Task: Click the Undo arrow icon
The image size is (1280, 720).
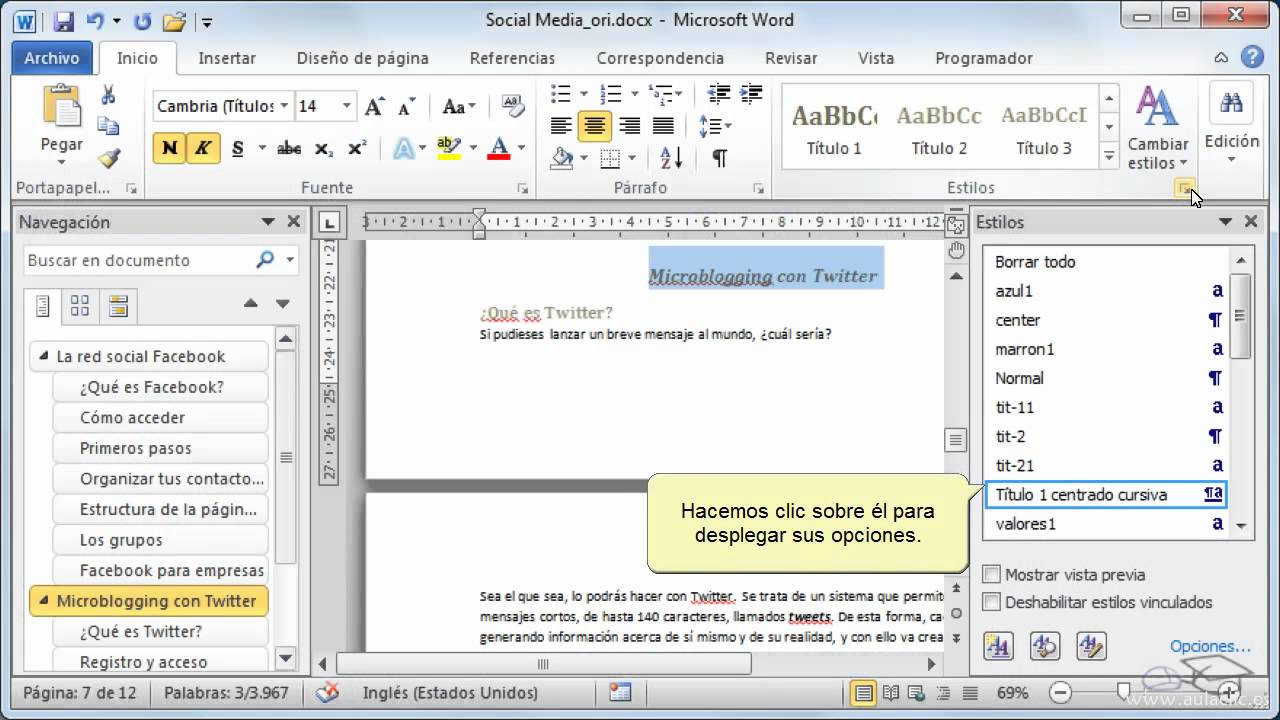Action: click(96, 20)
